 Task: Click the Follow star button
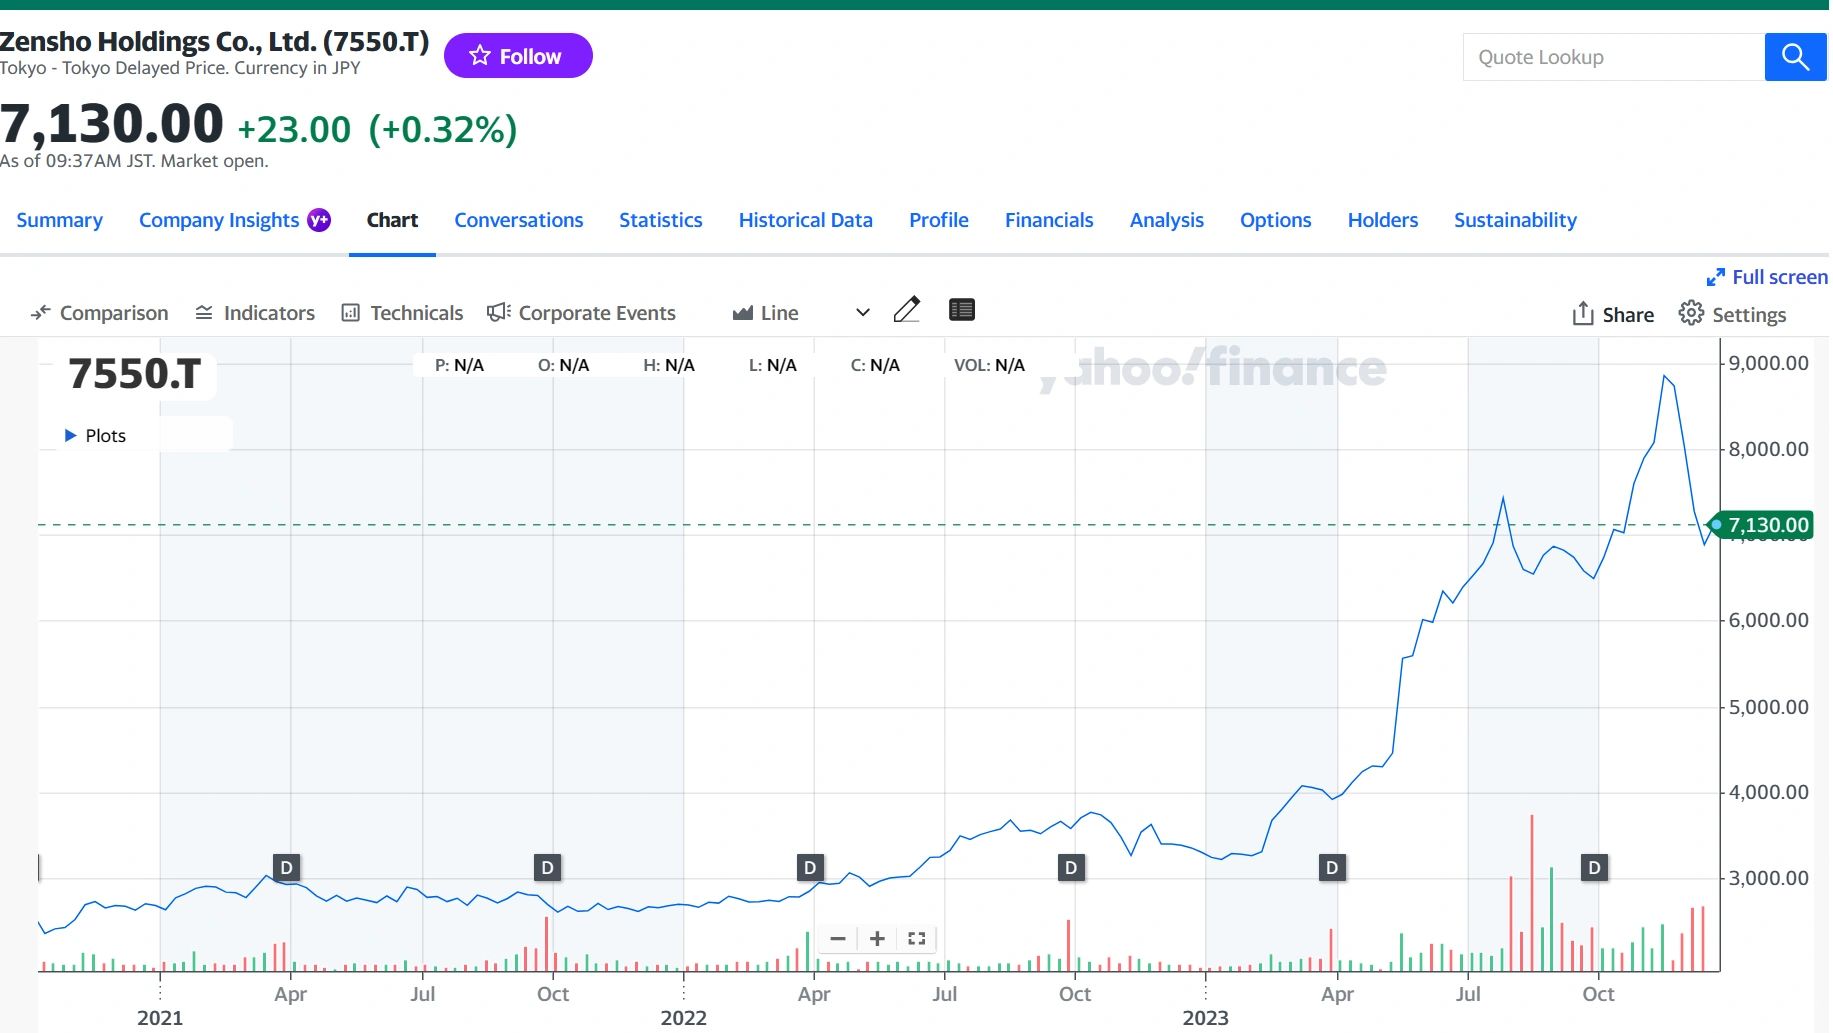pyautogui.click(x=517, y=56)
